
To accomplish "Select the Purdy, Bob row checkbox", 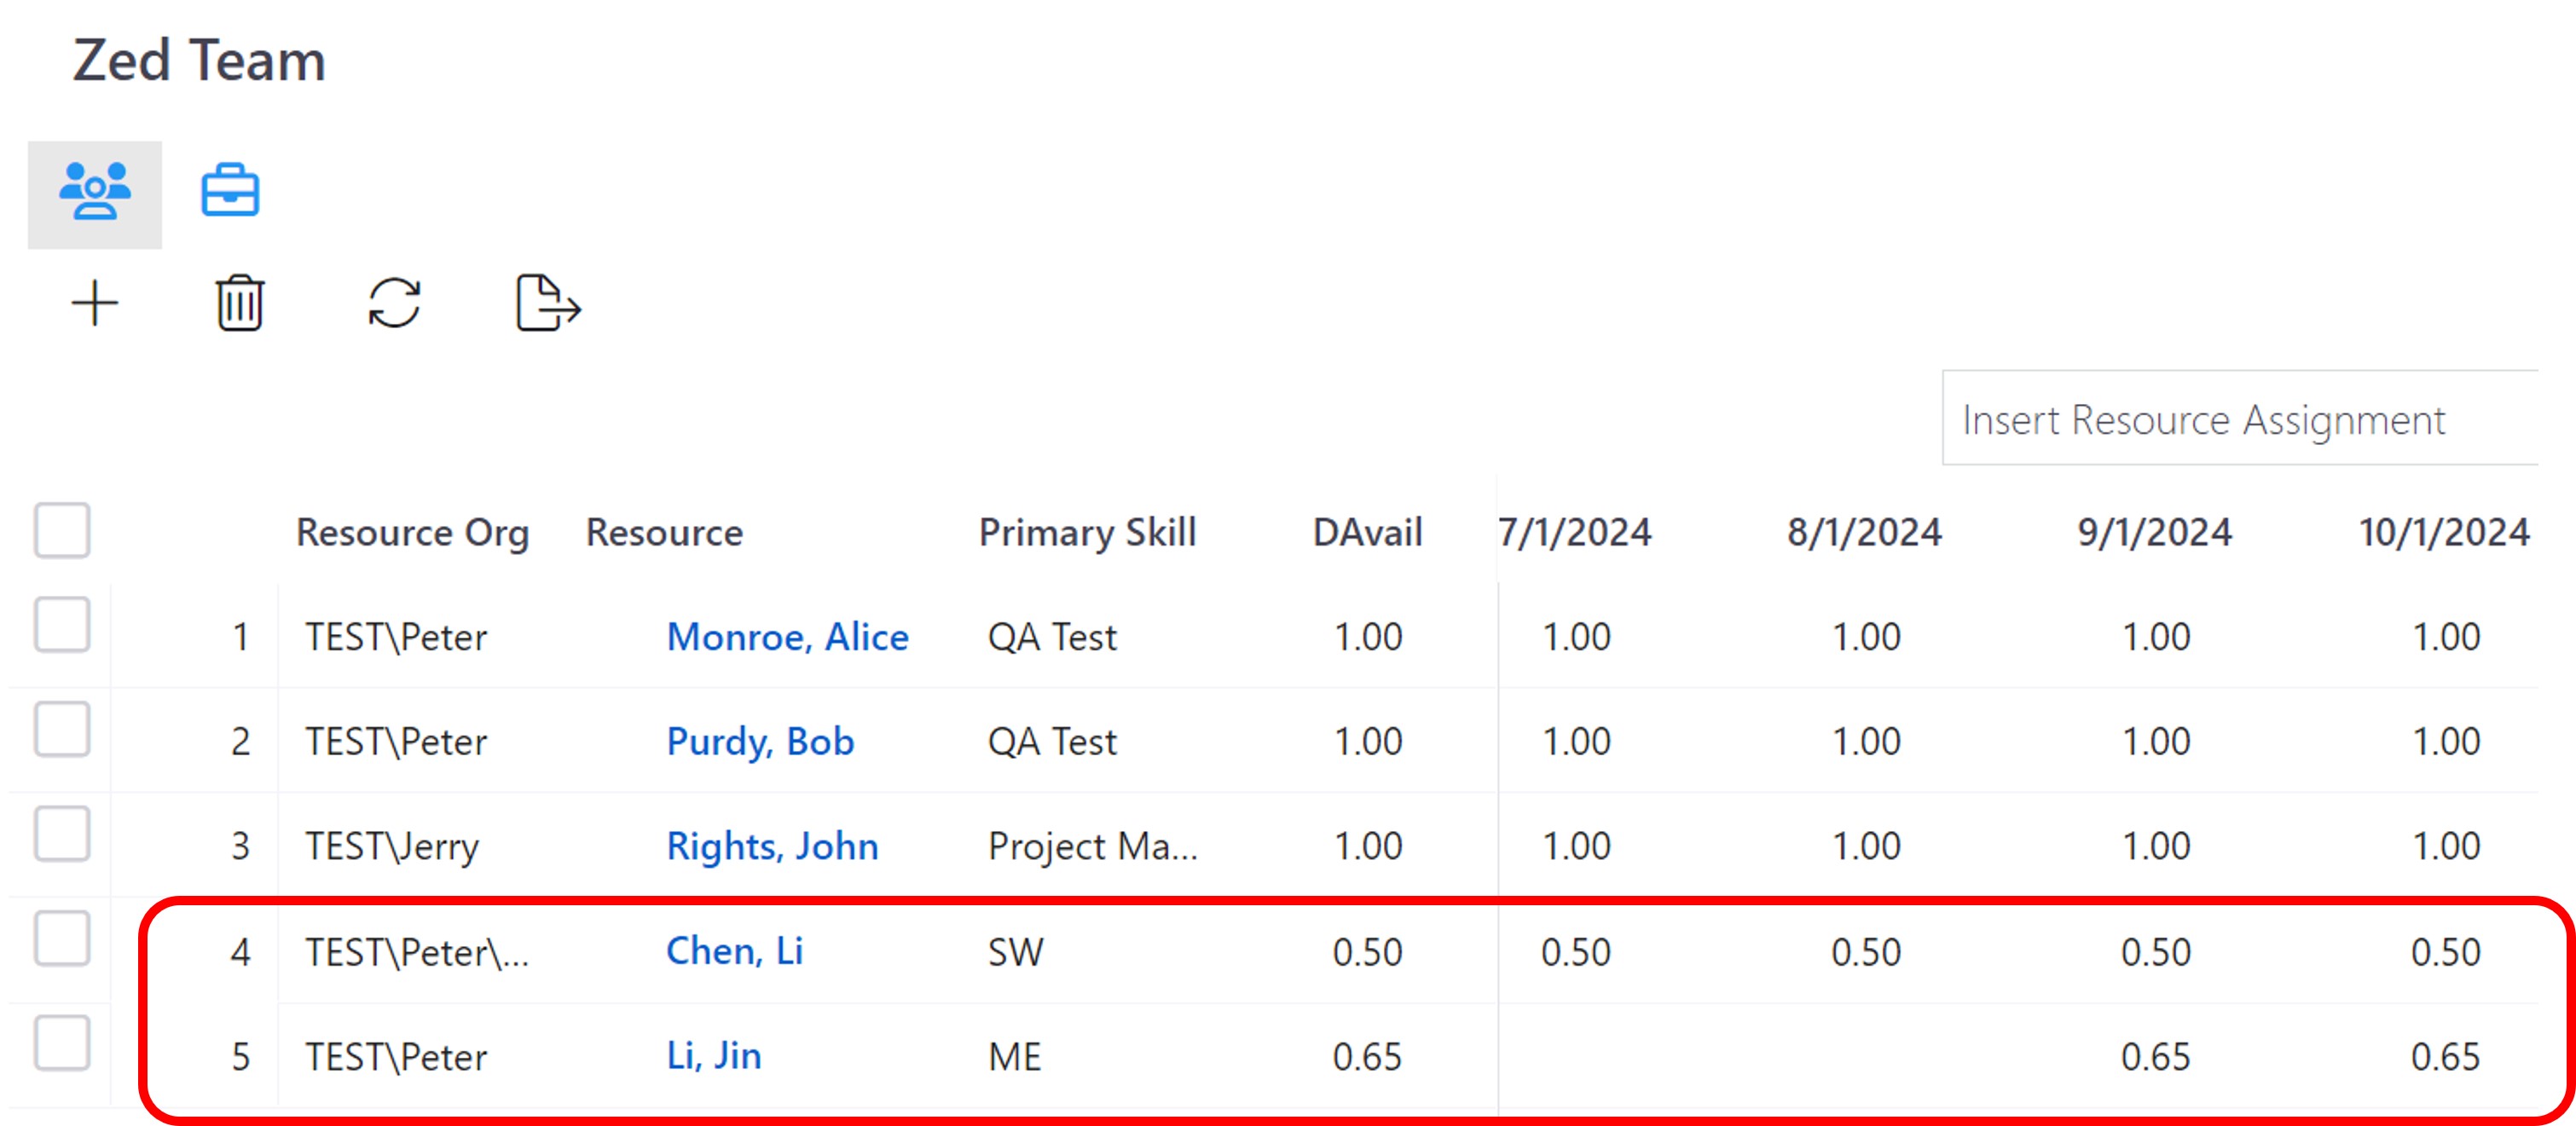I will click(x=62, y=730).
